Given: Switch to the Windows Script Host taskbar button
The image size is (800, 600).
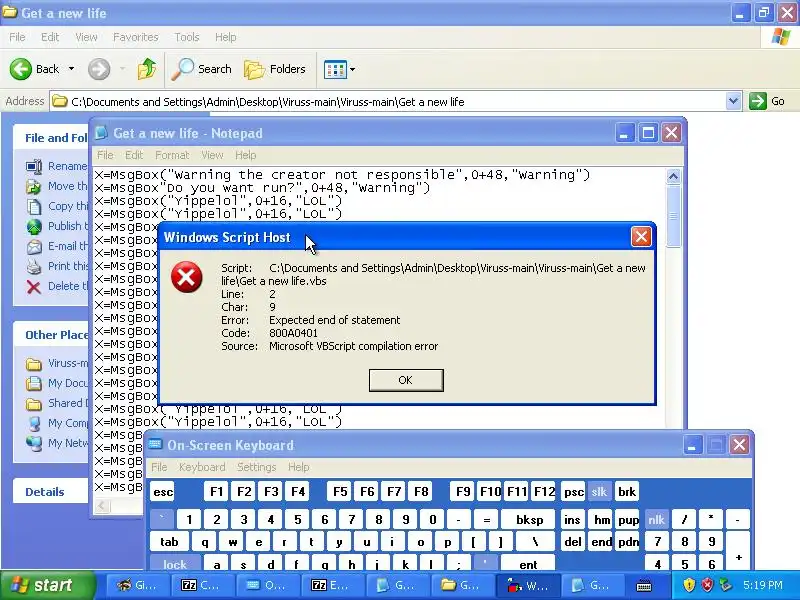Looking at the screenshot, I should click(x=528, y=585).
